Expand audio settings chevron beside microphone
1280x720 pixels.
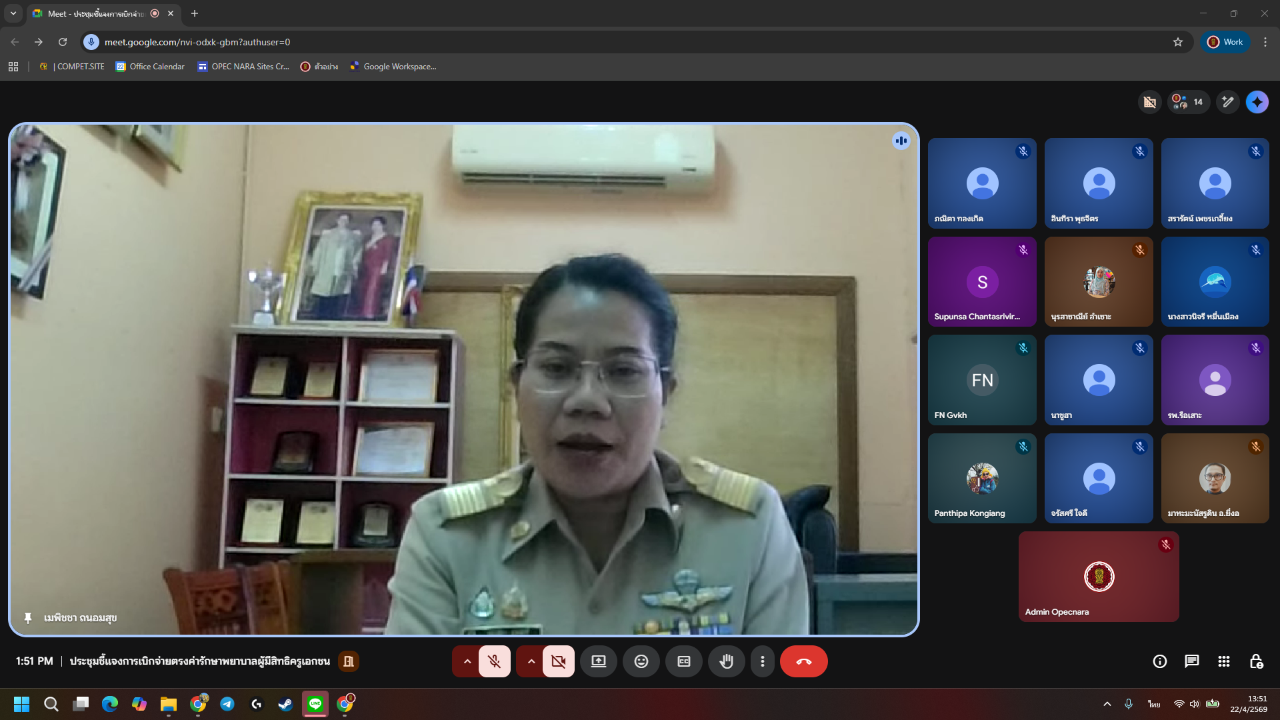pos(466,661)
